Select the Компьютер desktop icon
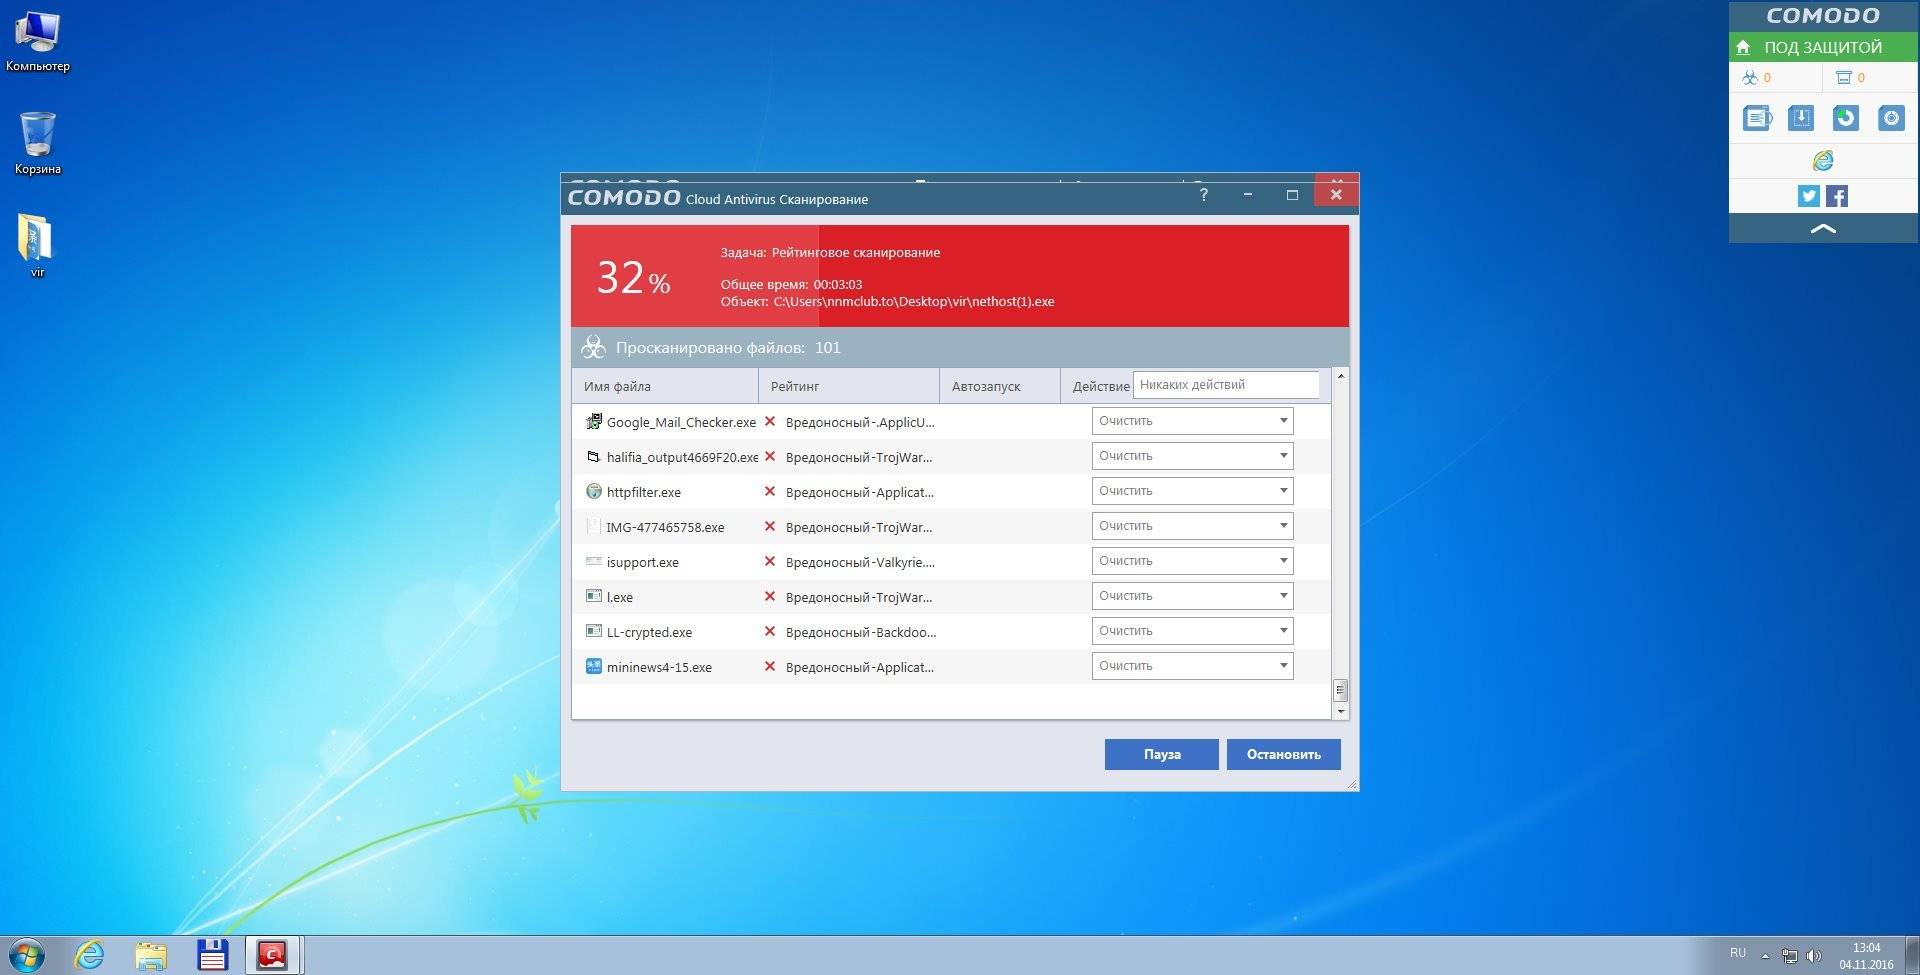1920x975 pixels. tap(38, 42)
